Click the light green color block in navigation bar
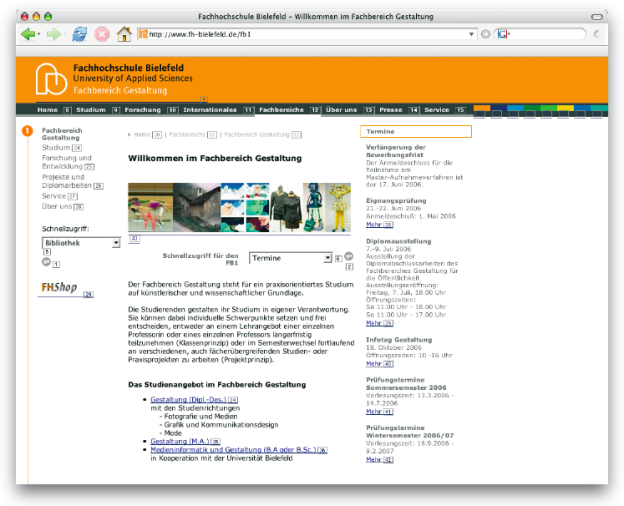Screen dimensions: 624x506 [x=549, y=108]
